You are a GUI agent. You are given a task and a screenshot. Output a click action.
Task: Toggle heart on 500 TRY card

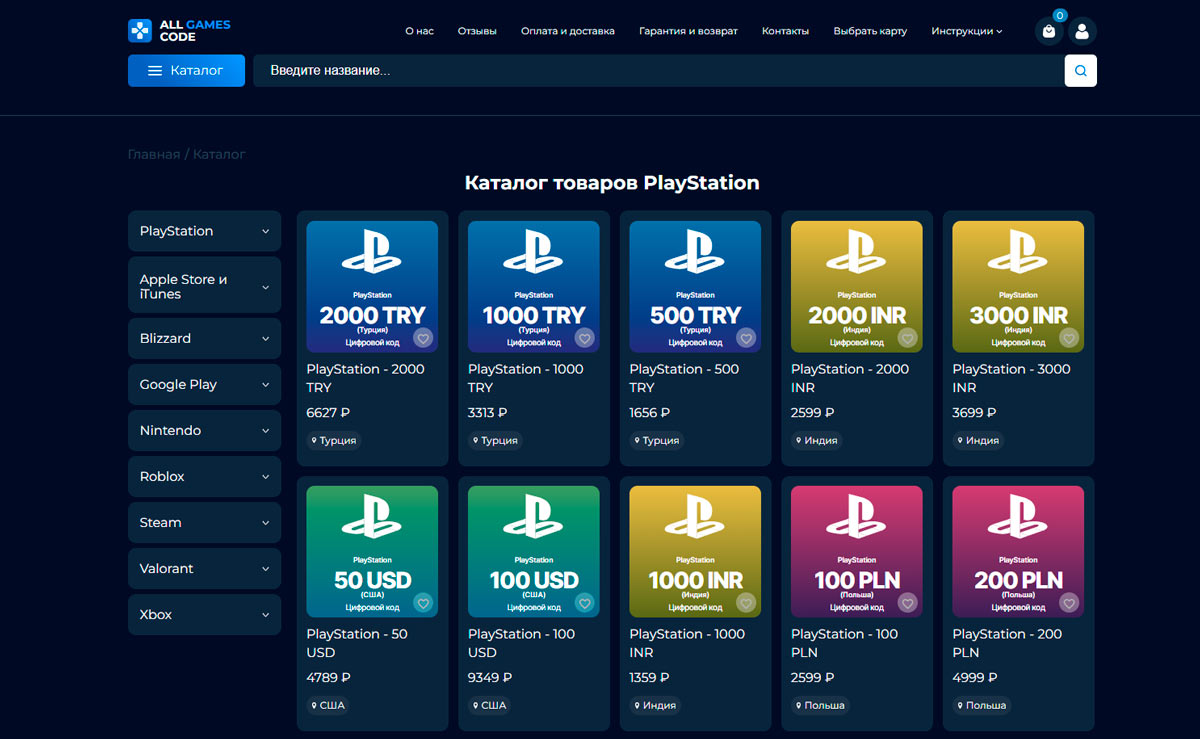point(746,338)
